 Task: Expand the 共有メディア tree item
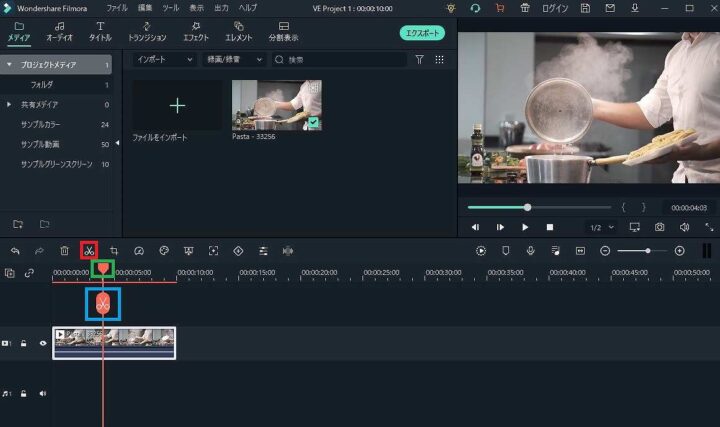click(10, 104)
